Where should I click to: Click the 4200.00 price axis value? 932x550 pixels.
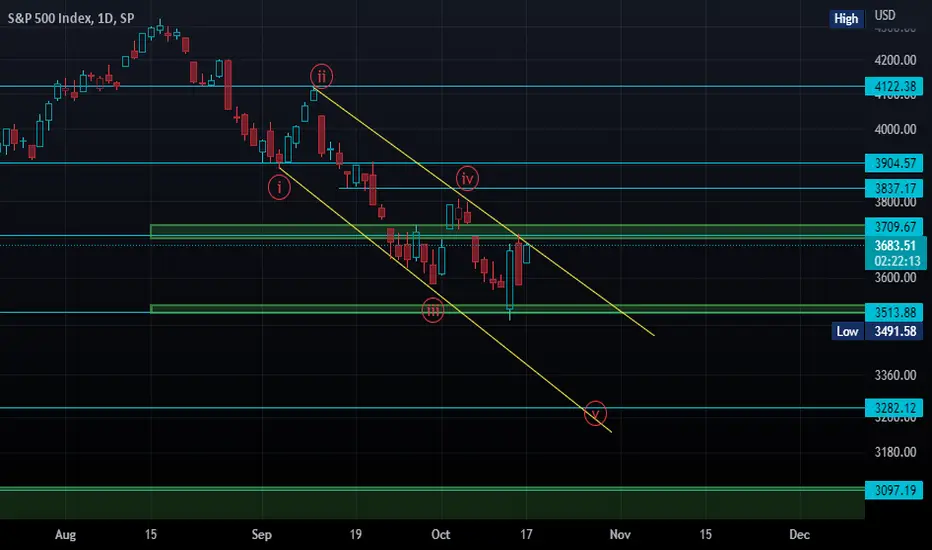click(895, 60)
